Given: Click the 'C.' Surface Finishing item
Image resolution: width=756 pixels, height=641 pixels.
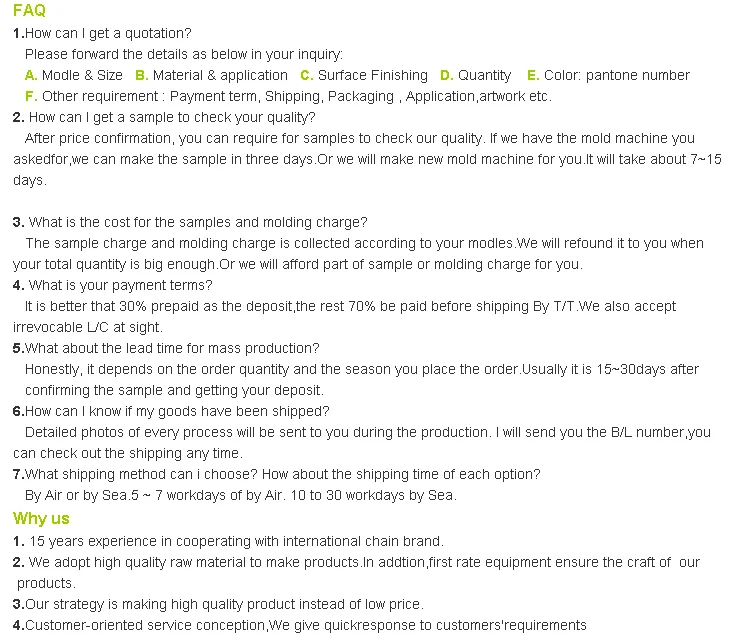Looking at the screenshot, I should [x=364, y=75].
